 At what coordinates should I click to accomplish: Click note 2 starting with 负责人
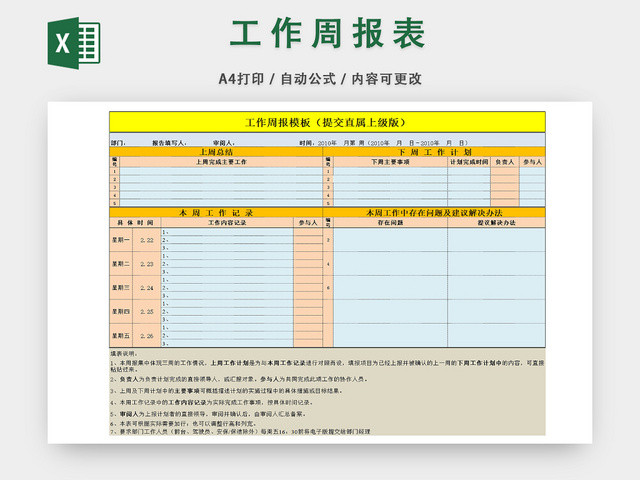[239, 379]
